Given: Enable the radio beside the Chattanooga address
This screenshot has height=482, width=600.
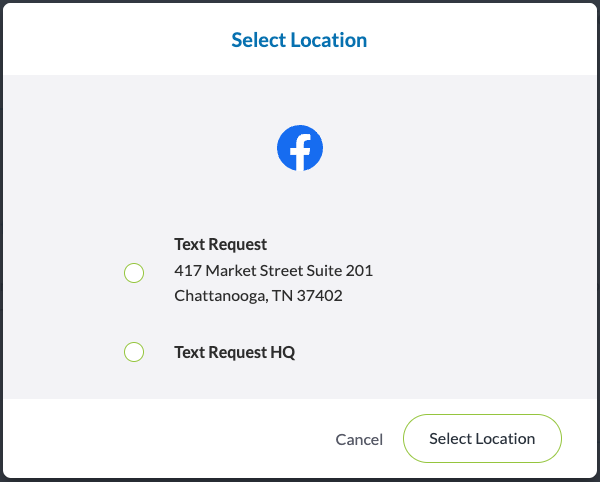Looking at the screenshot, I should (134, 272).
